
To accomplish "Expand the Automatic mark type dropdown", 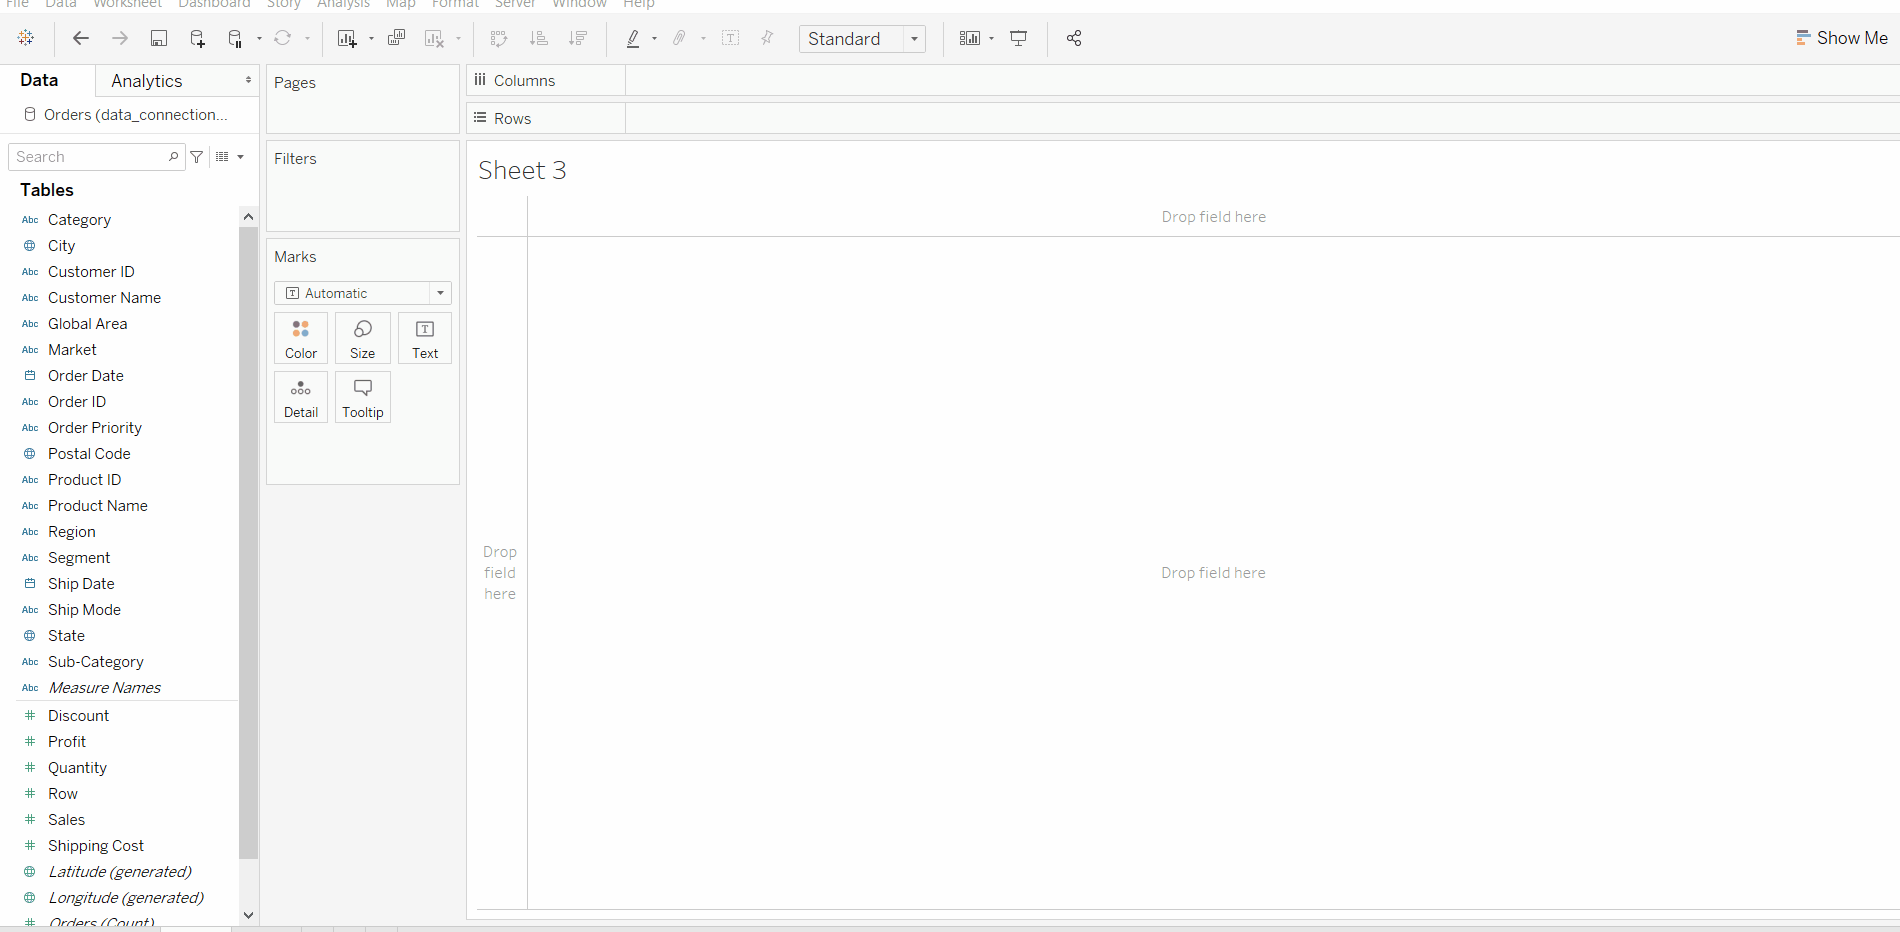I will click(x=363, y=293).
